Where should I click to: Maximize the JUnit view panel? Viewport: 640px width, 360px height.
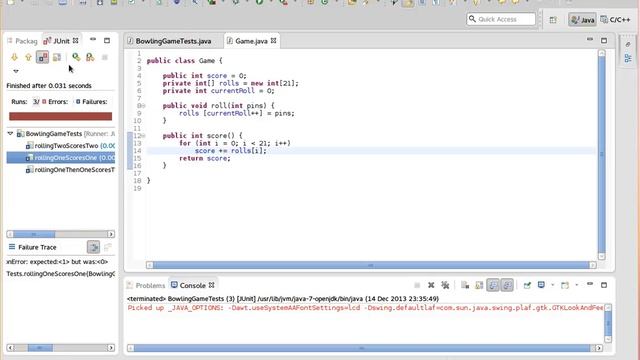coord(107,40)
